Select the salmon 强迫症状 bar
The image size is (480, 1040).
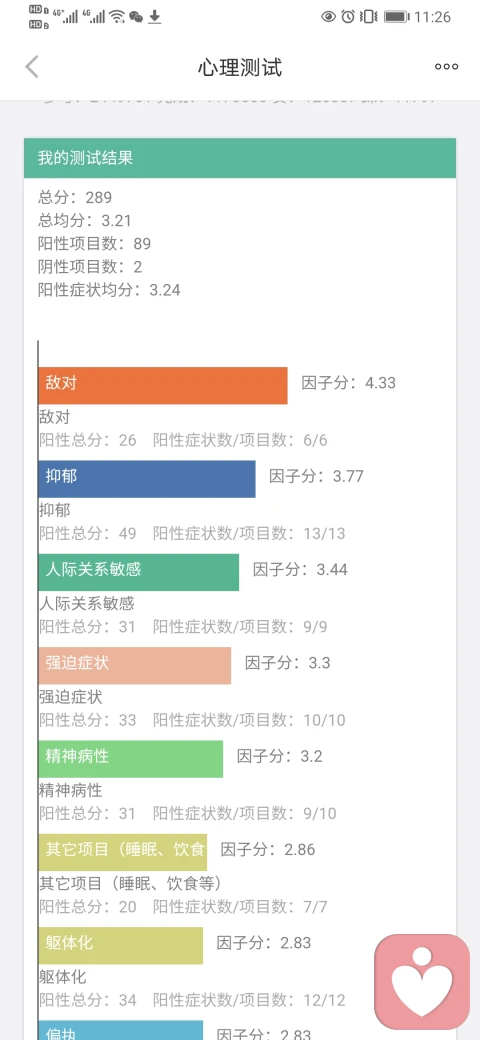(135, 666)
